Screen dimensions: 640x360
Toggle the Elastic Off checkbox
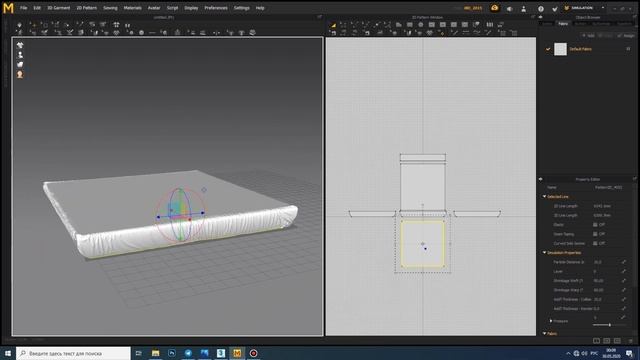(595, 225)
